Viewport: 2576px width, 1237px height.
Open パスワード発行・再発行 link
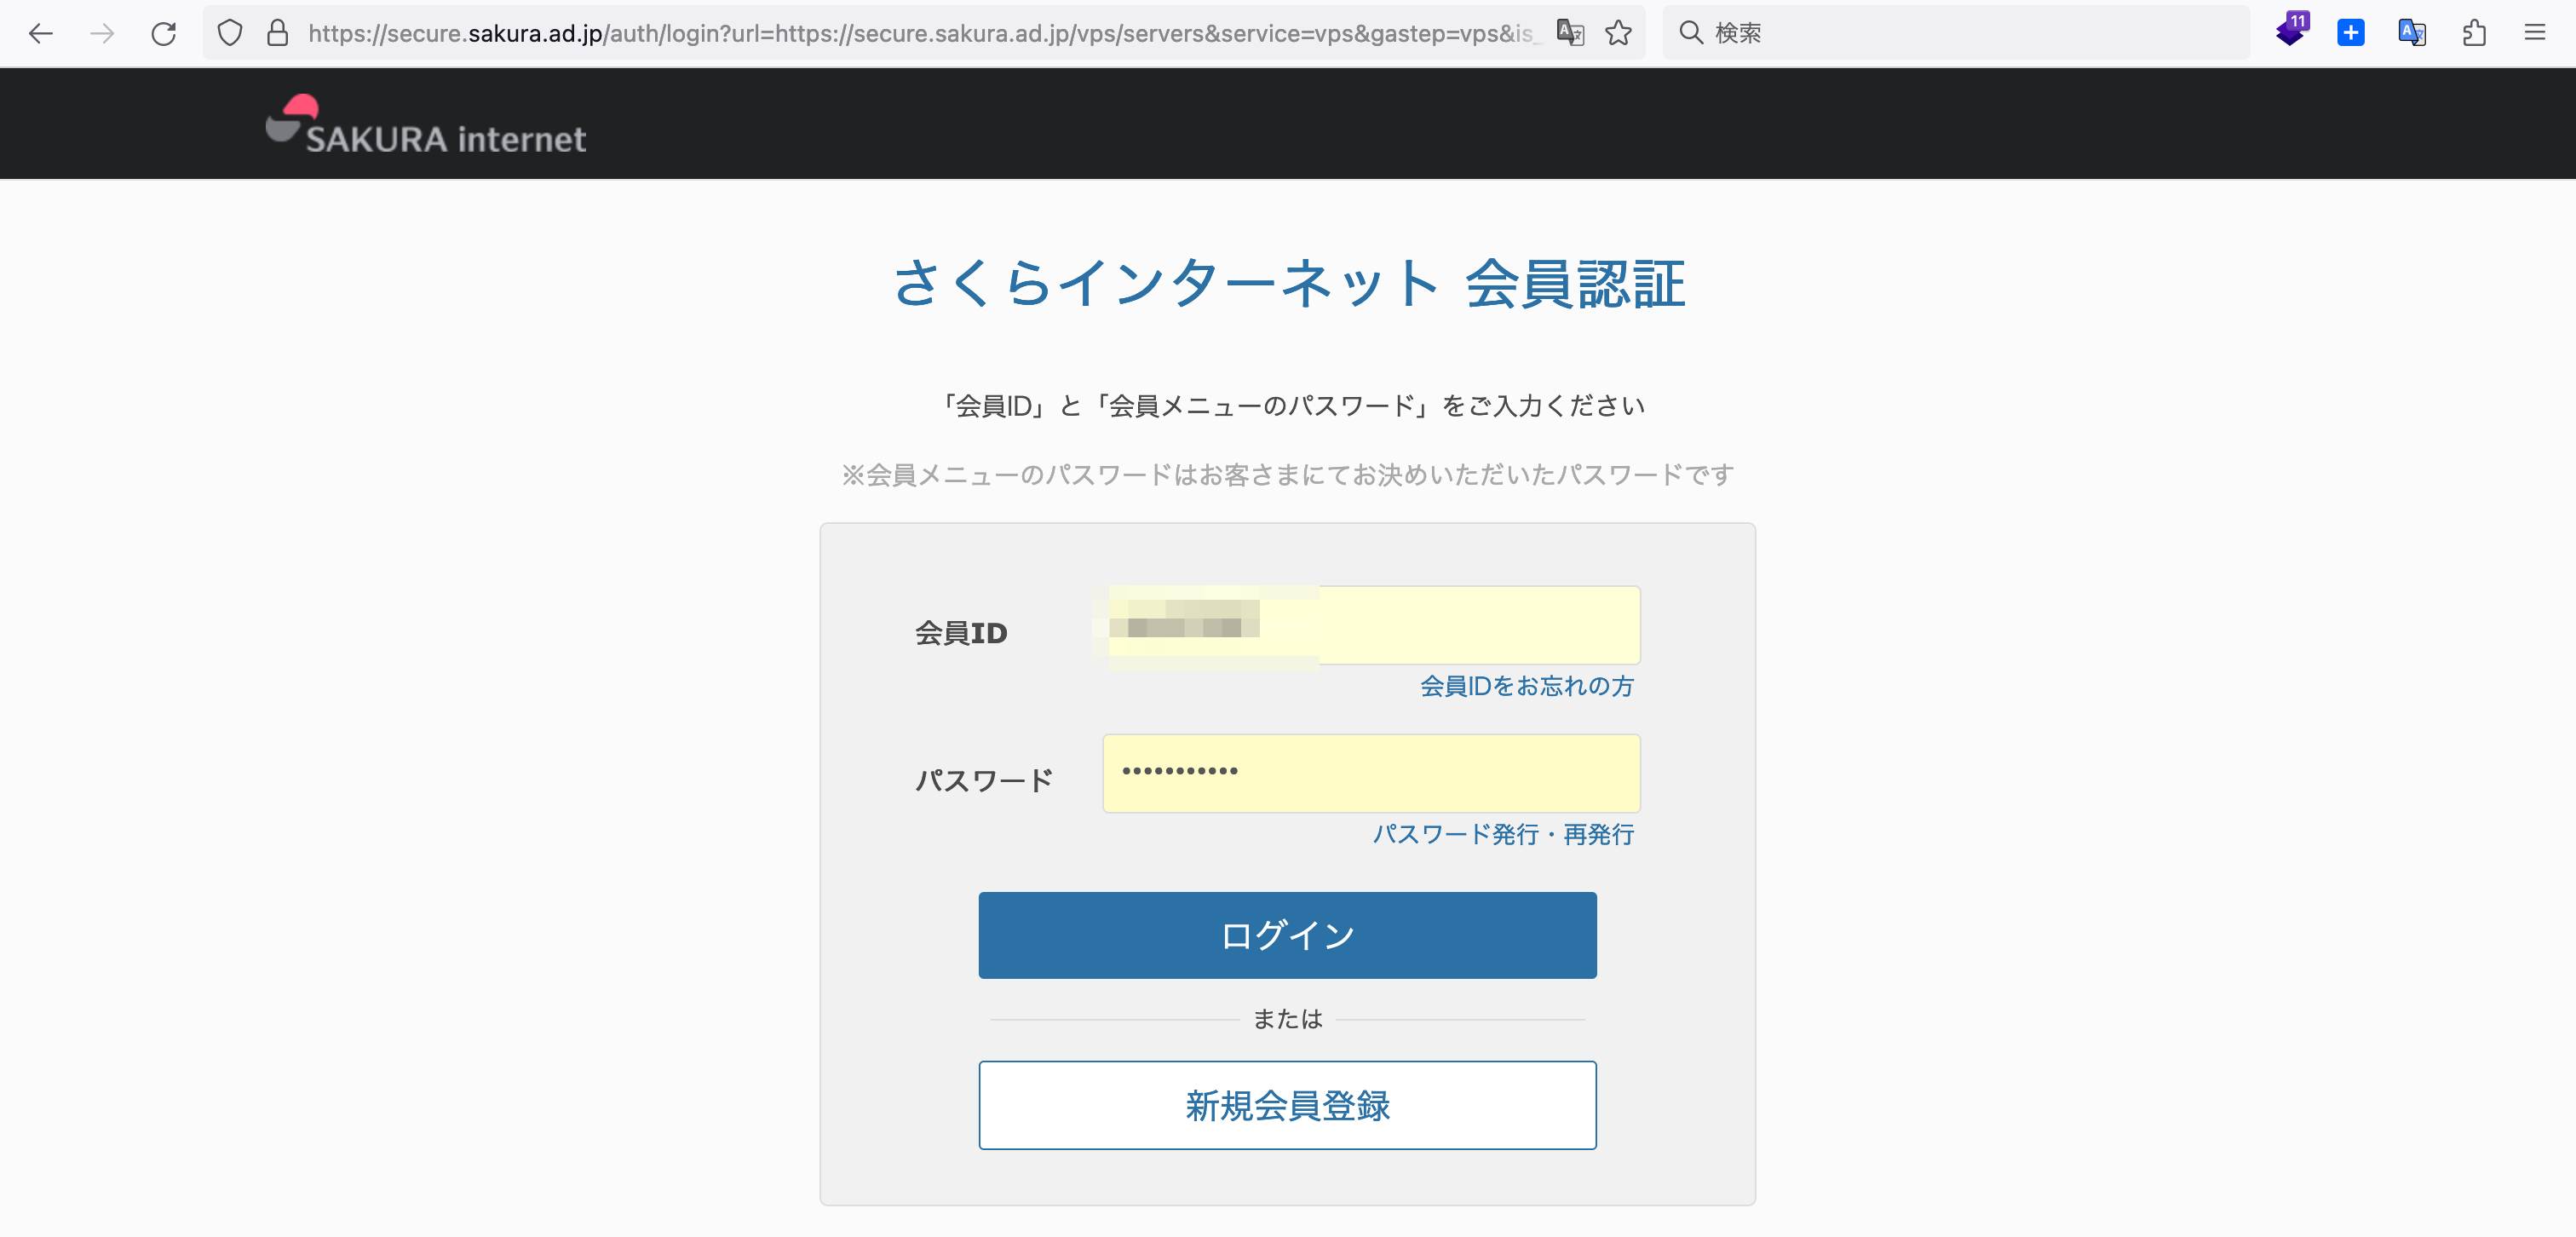pos(1502,834)
